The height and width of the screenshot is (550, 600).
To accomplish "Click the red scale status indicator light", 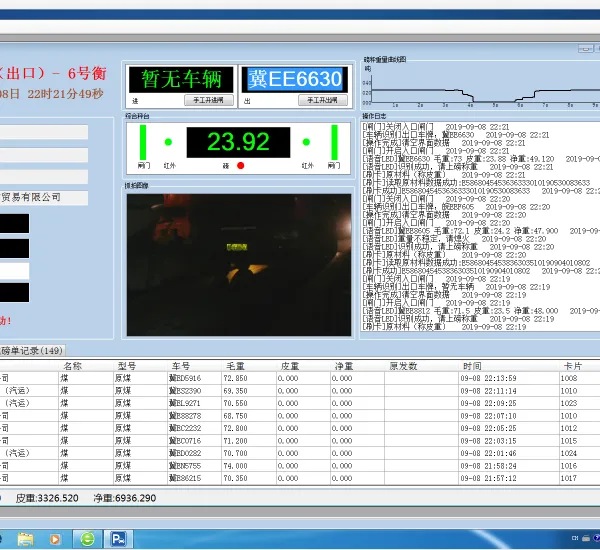I will tap(240, 166).
